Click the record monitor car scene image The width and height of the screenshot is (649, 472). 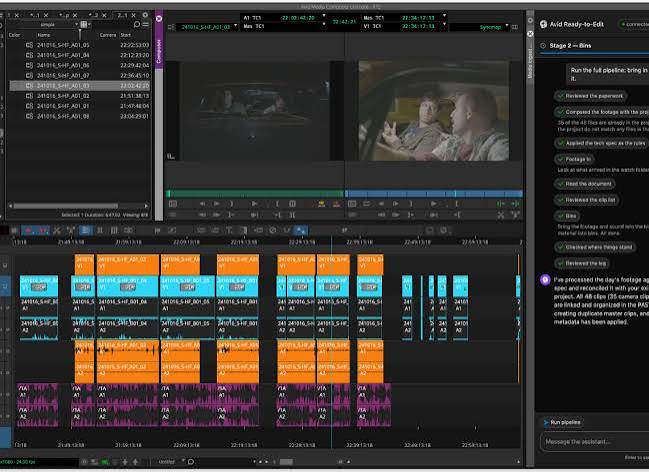434,110
